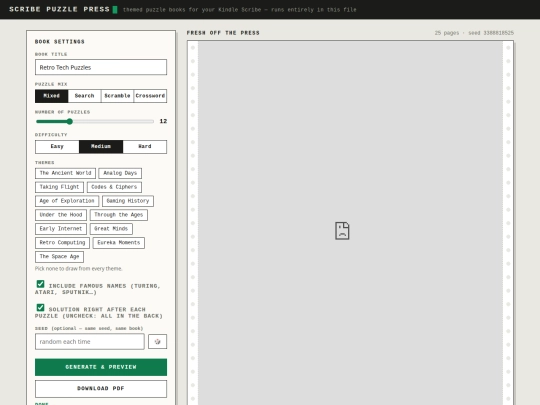Toggle The Ancient World theme
Image resolution: width=540 pixels, height=405 pixels.
[65, 173]
